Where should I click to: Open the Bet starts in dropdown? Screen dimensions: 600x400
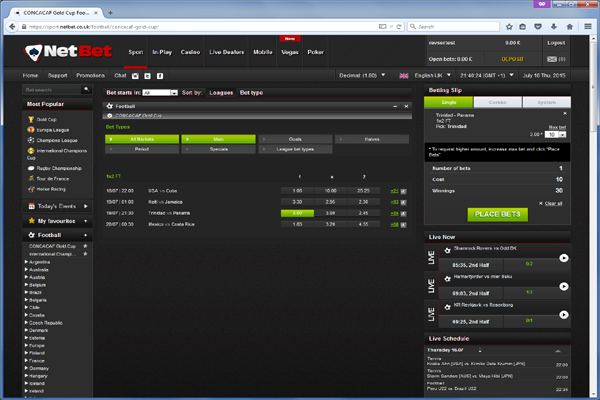[160, 93]
